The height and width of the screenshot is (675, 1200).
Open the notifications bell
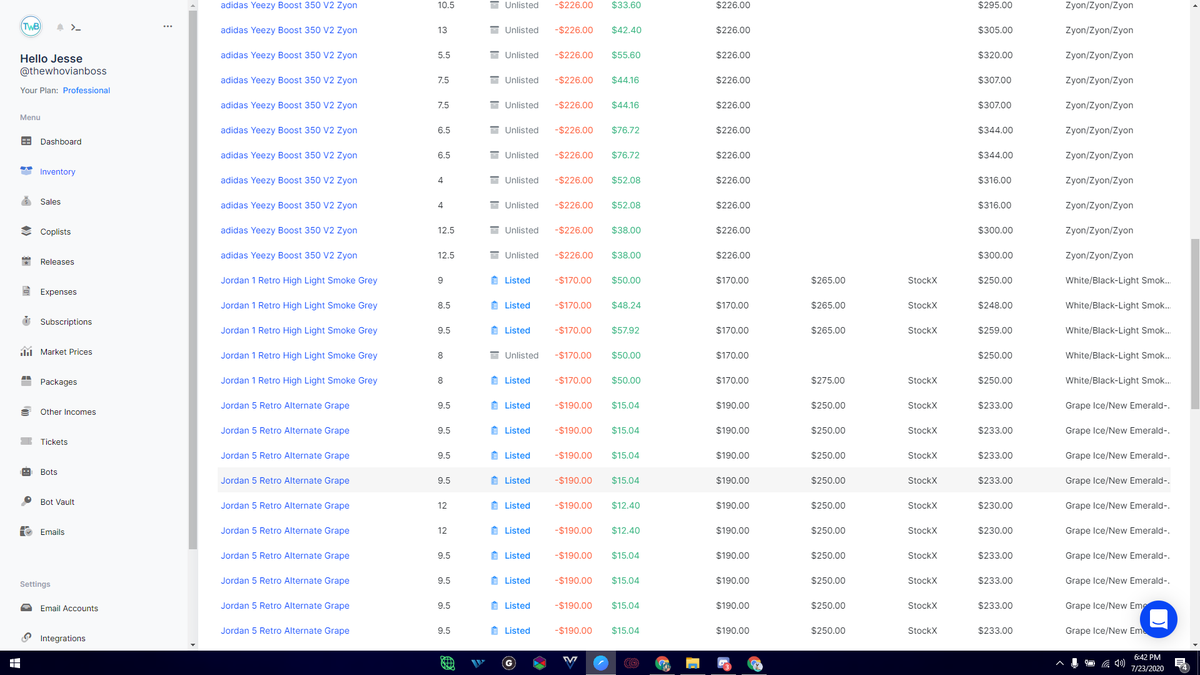click(60, 27)
